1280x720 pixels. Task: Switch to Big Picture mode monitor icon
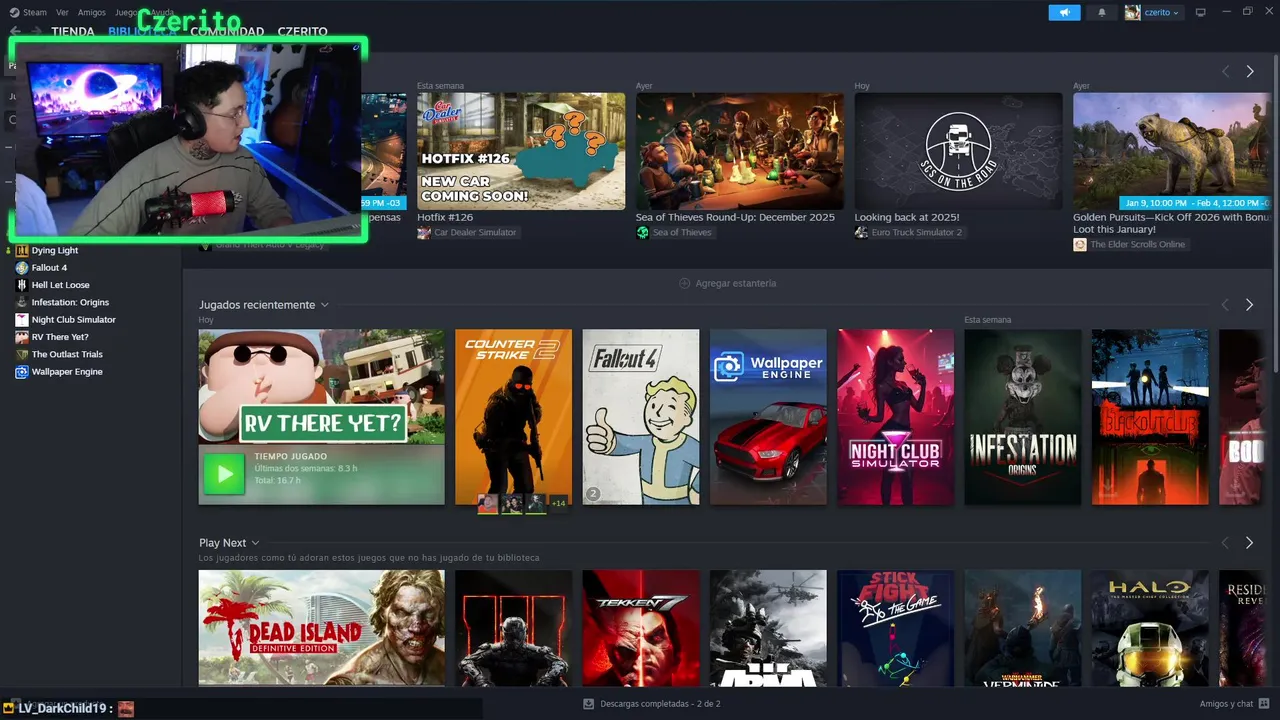point(1201,12)
